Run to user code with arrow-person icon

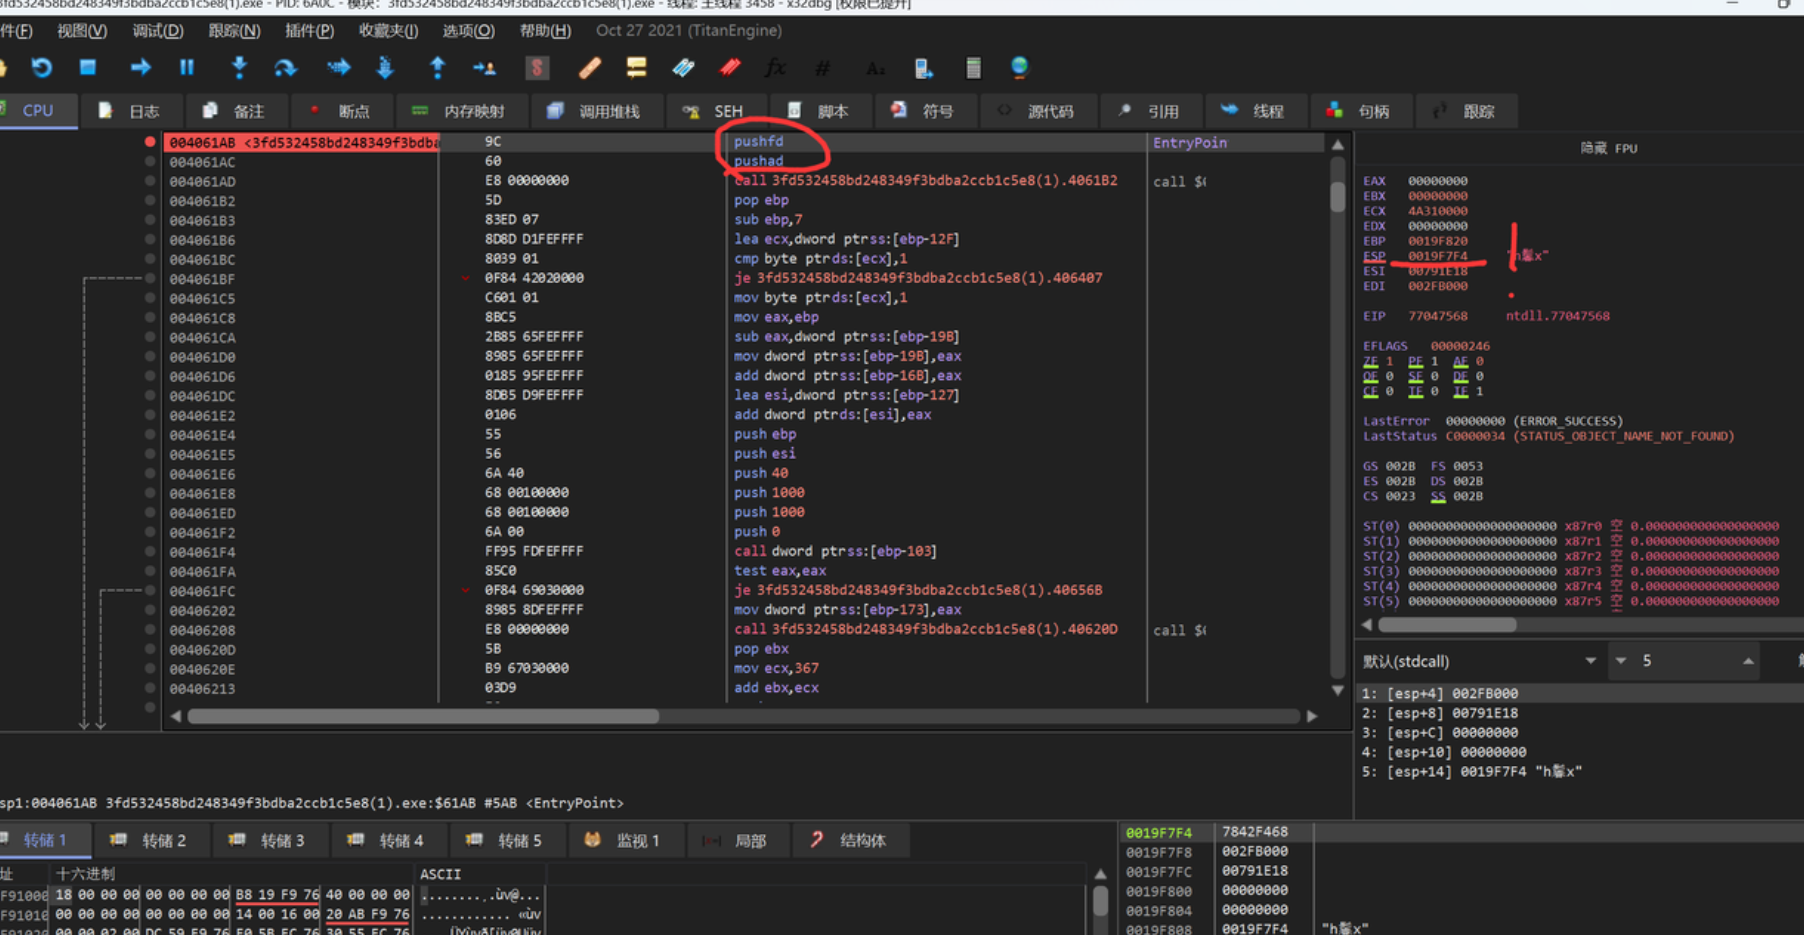tap(485, 68)
